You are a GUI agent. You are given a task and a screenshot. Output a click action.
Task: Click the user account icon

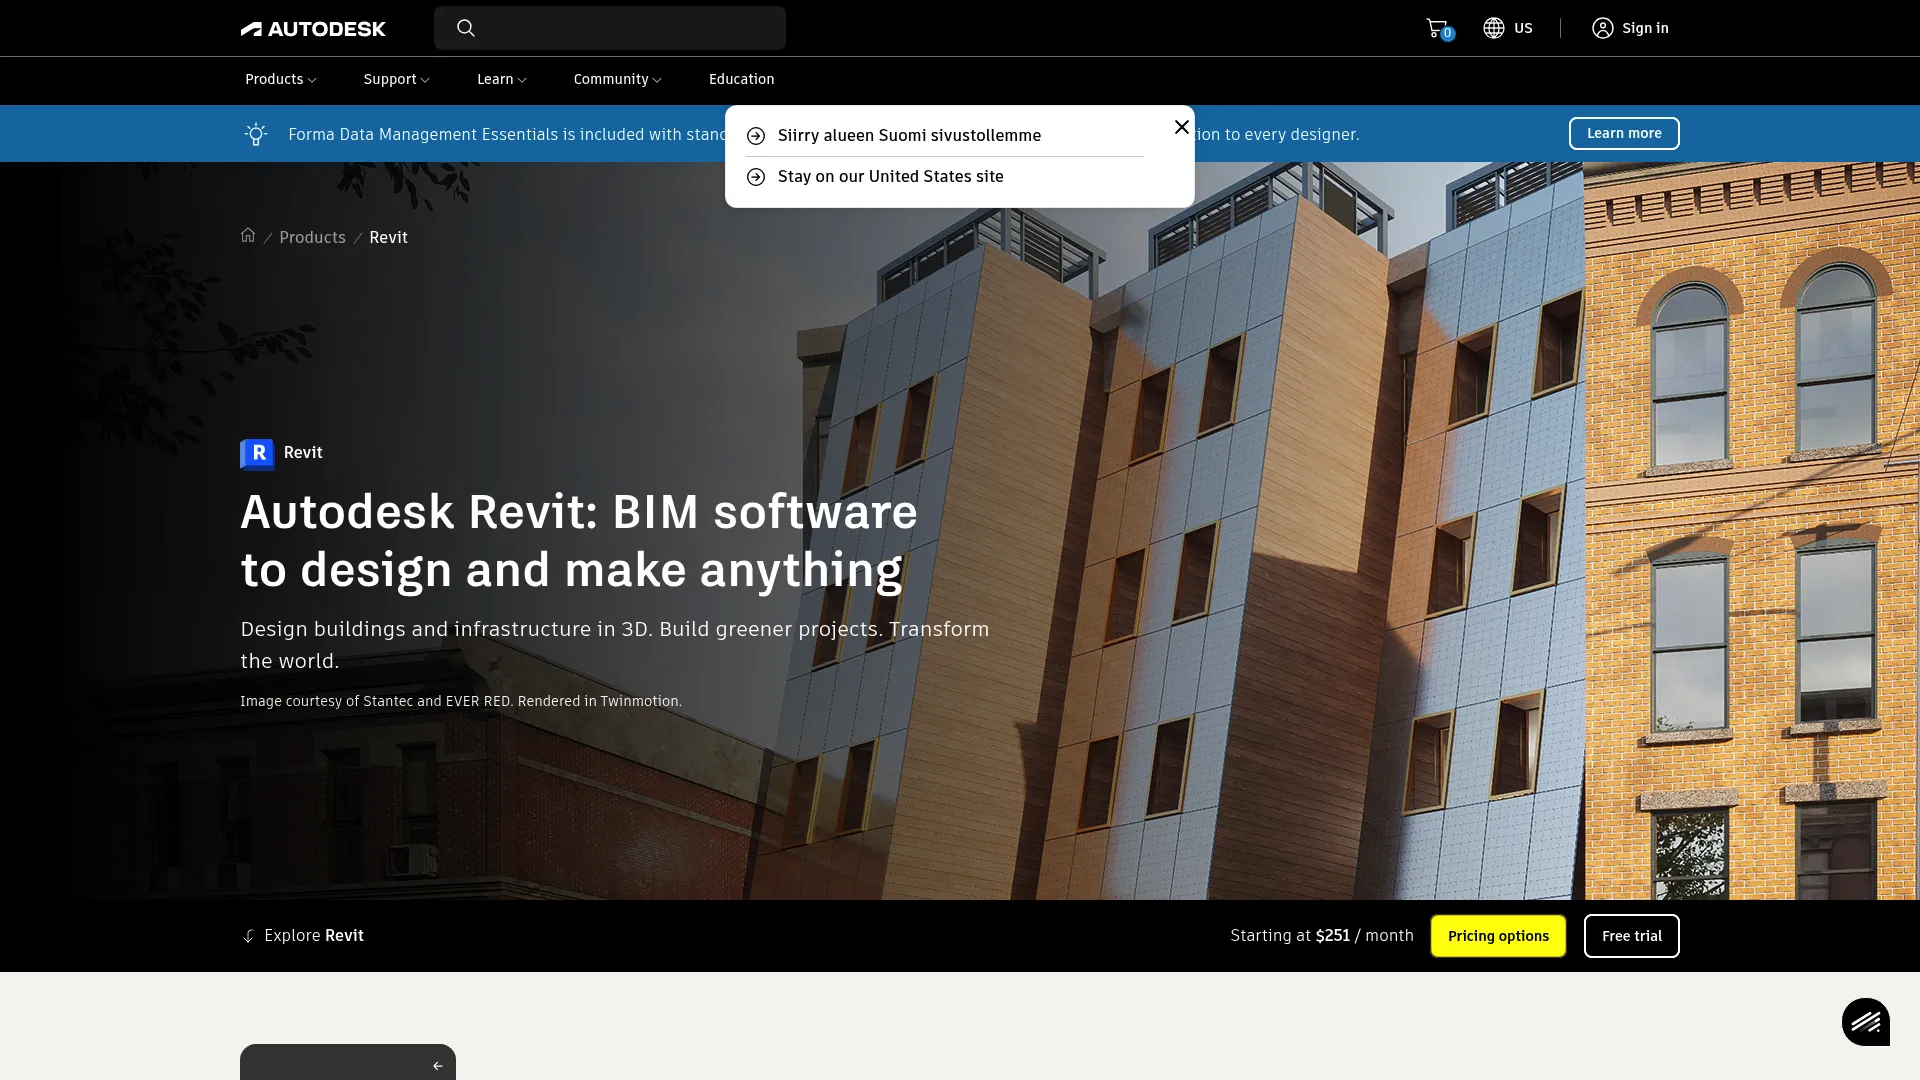1603,28
